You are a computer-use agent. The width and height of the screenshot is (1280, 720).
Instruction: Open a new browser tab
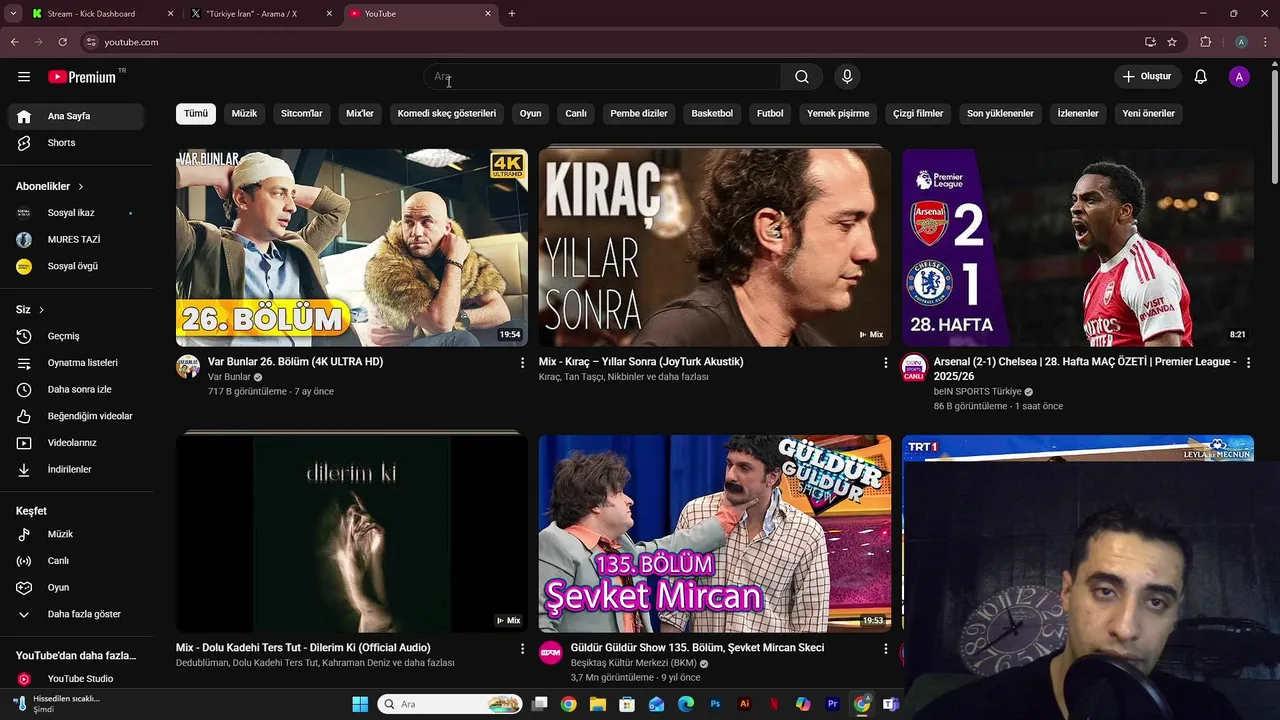(x=512, y=14)
